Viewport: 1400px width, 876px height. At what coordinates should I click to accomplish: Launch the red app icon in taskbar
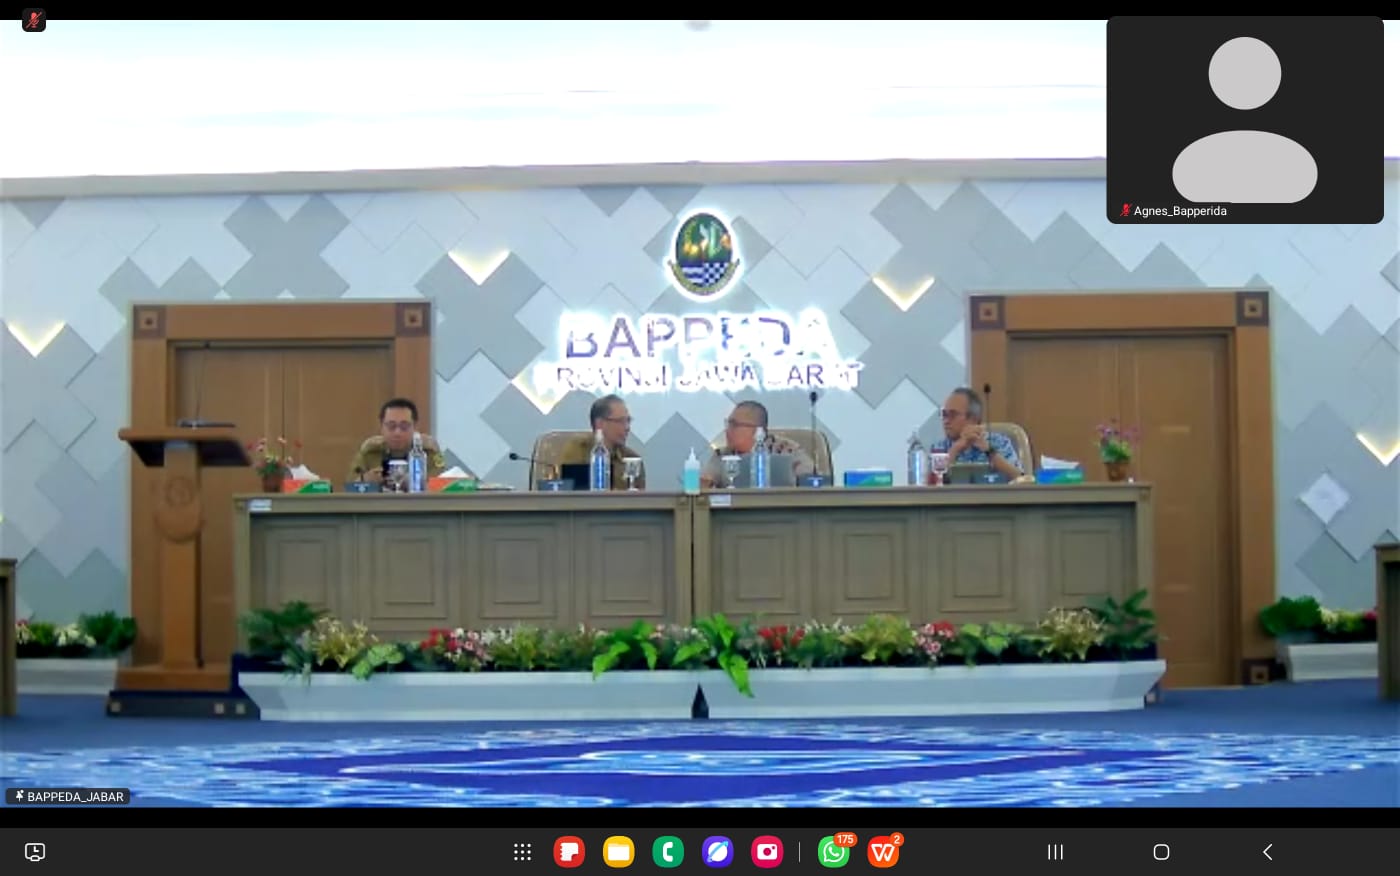pos(569,852)
